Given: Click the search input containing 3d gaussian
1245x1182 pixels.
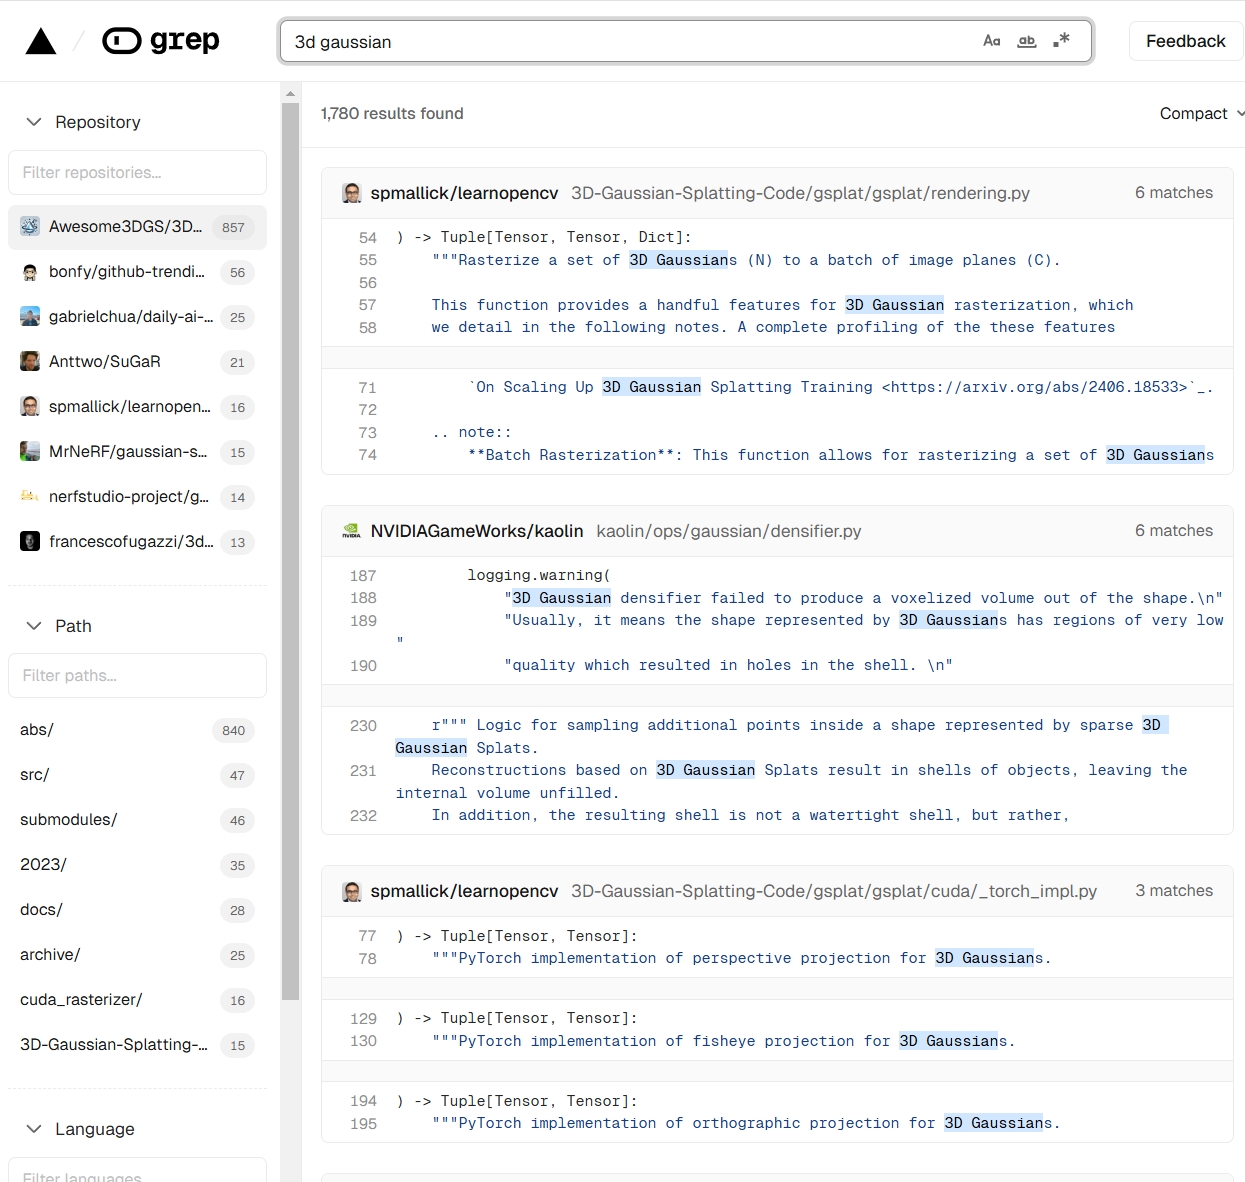Looking at the screenshot, I should (630, 42).
